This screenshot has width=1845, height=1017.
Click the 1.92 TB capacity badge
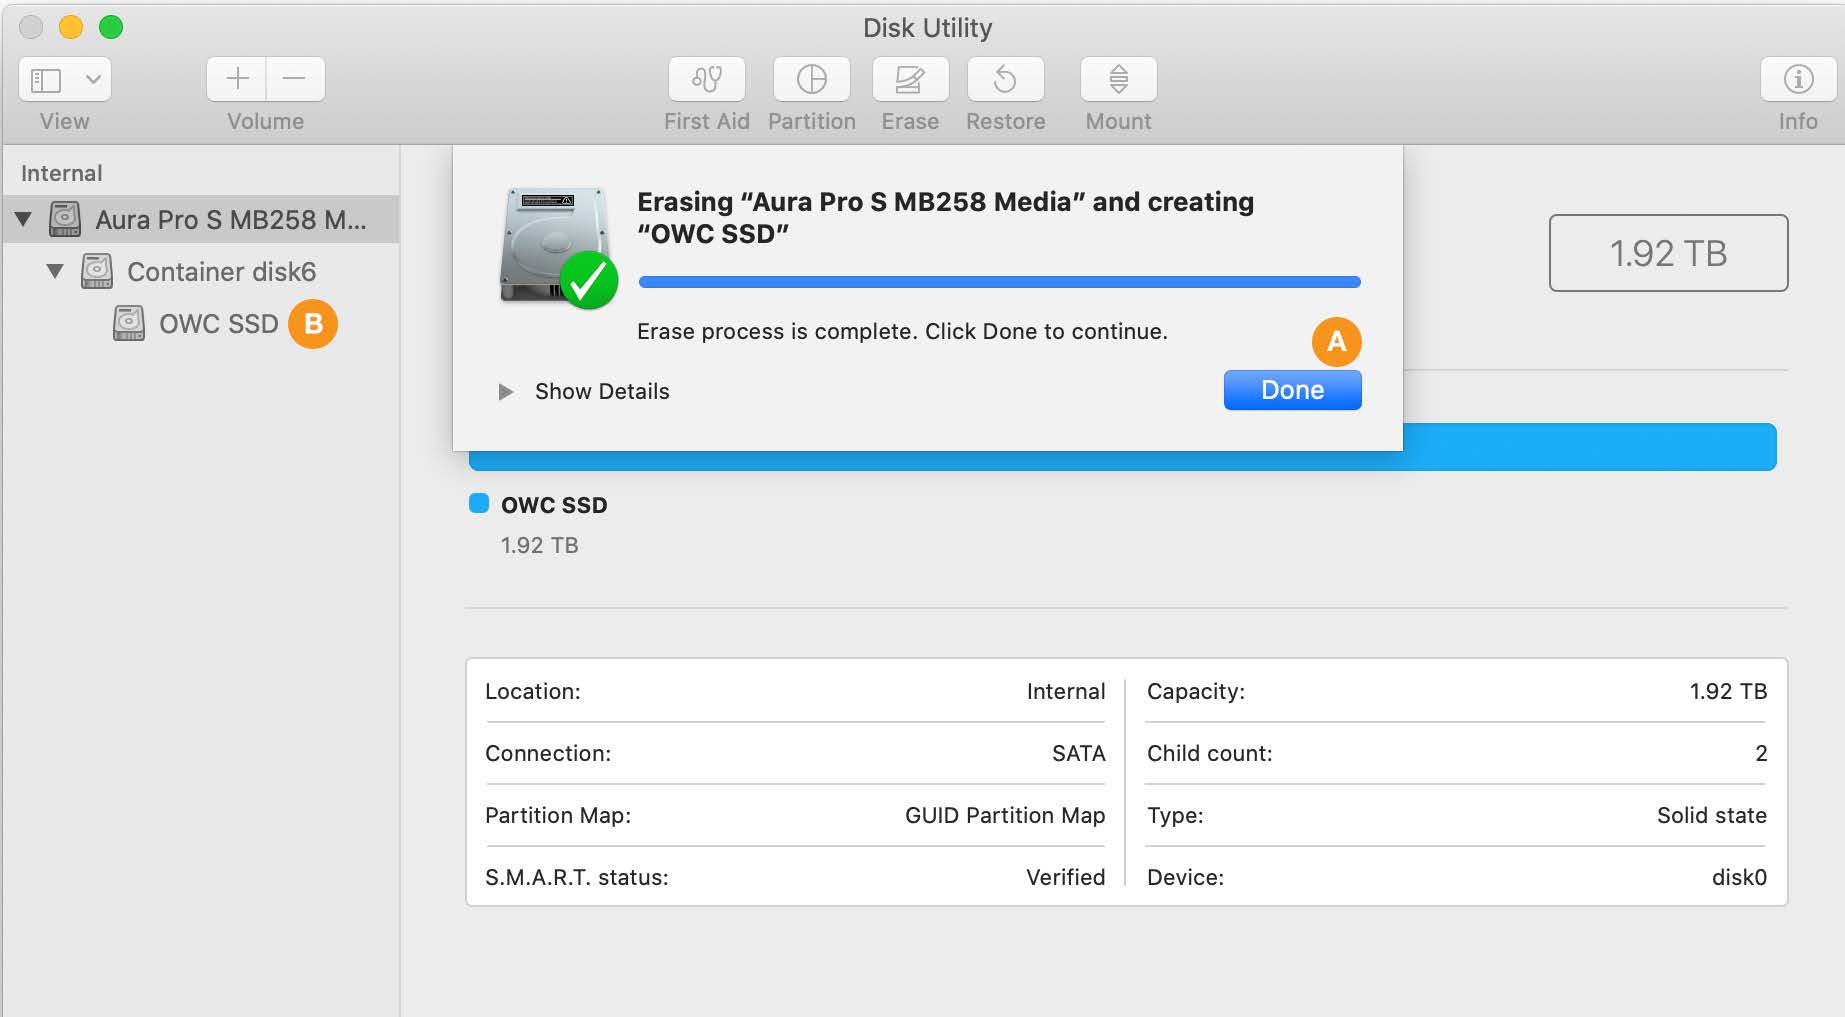click(1668, 253)
